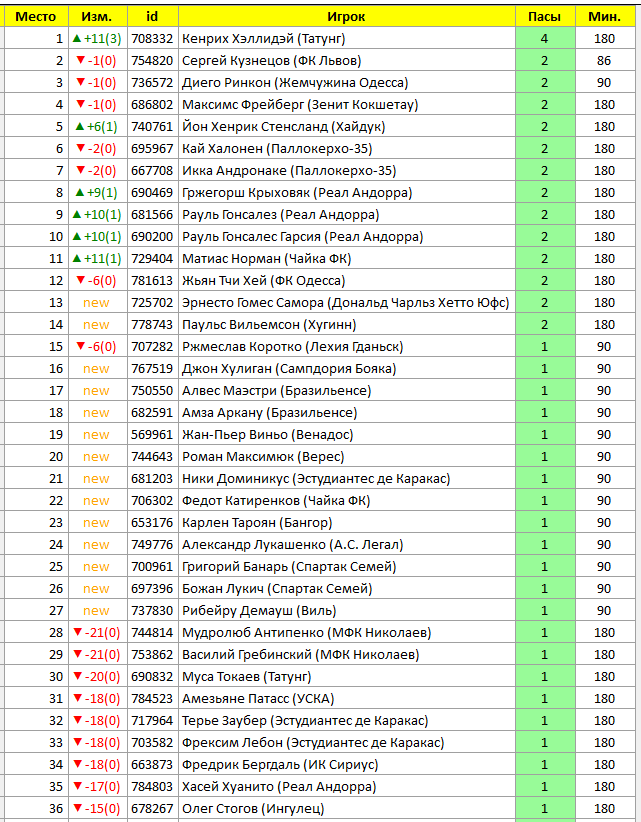
Task: Click the down arrow in Жьян Тчи Хей row
Action: pyautogui.click(x=80, y=280)
